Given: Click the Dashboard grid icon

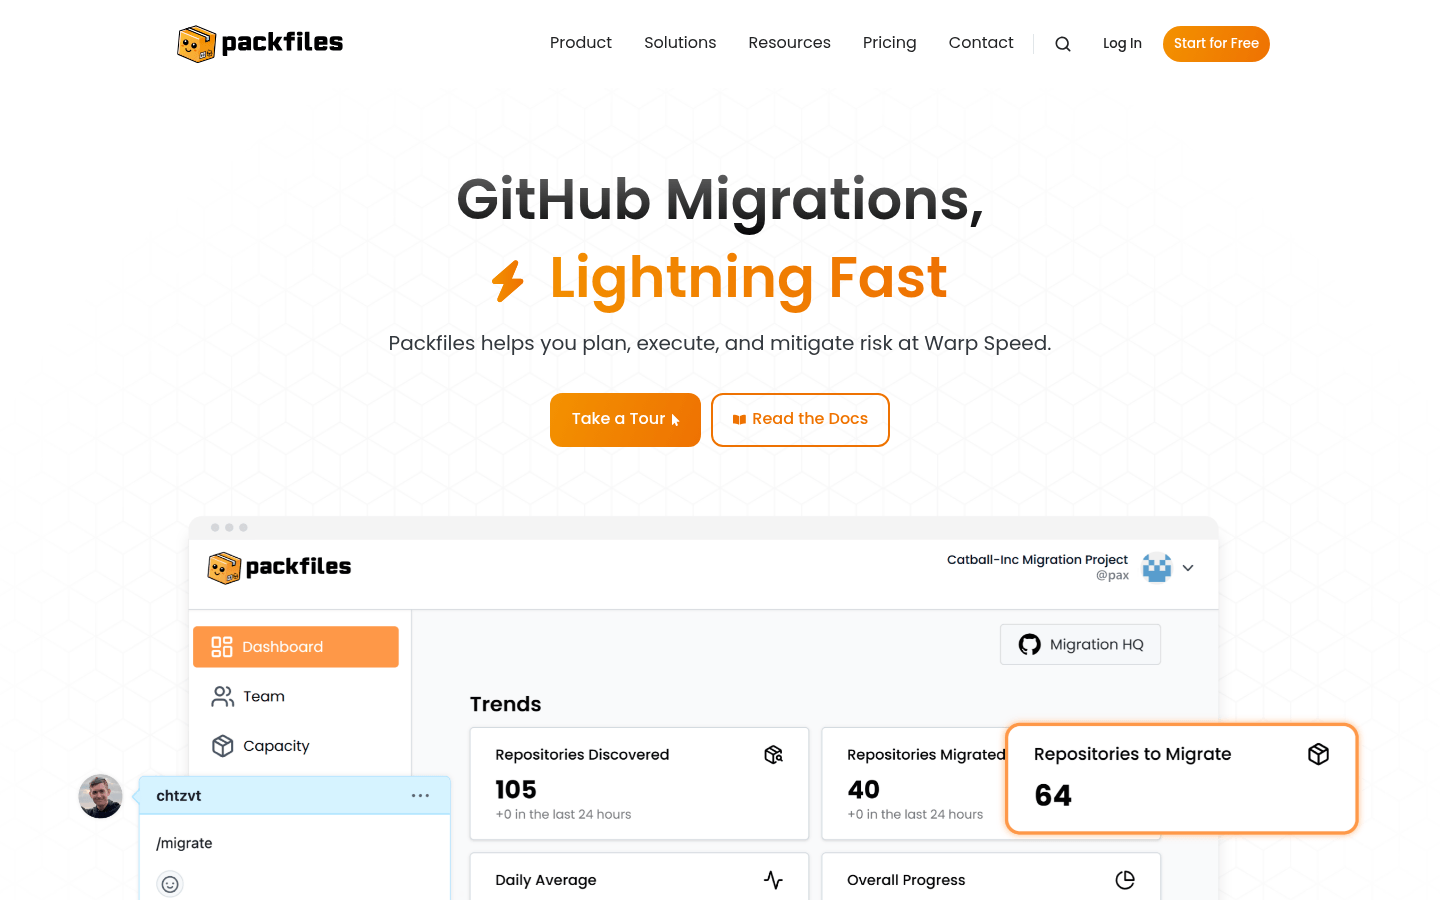Looking at the screenshot, I should [x=222, y=647].
